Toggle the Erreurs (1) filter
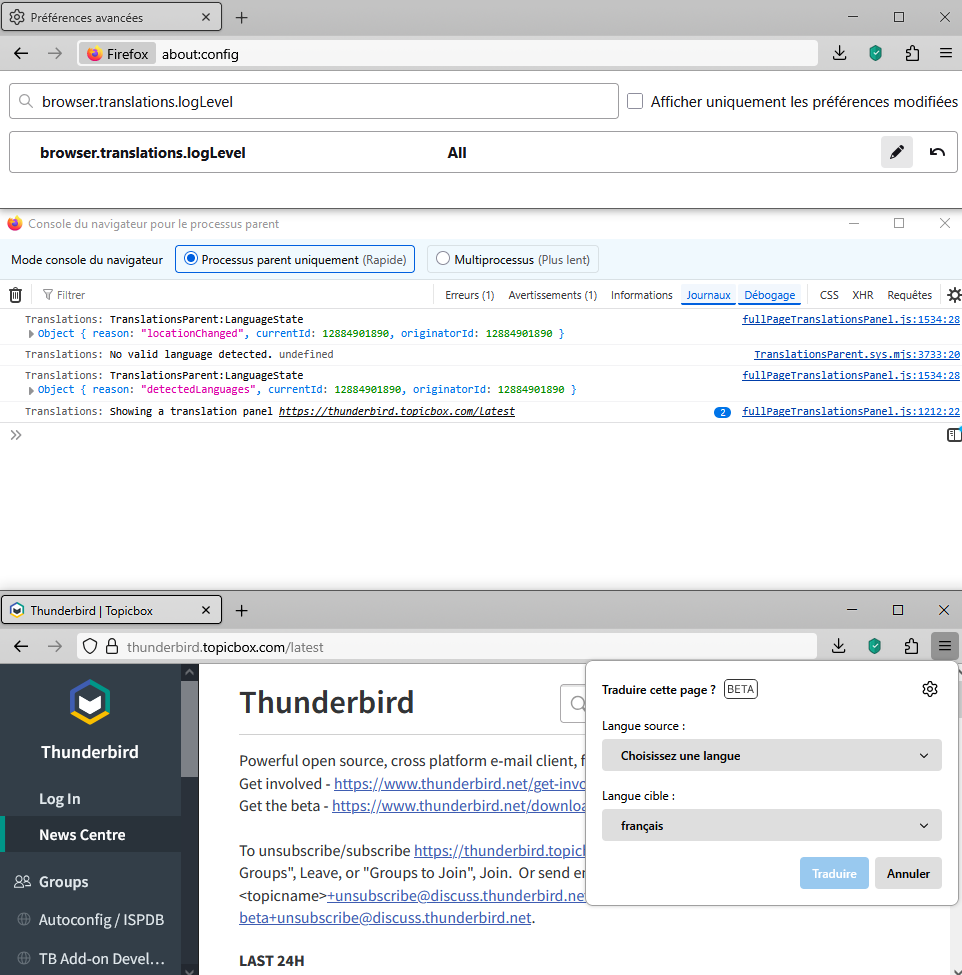 [x=469, y=295]
